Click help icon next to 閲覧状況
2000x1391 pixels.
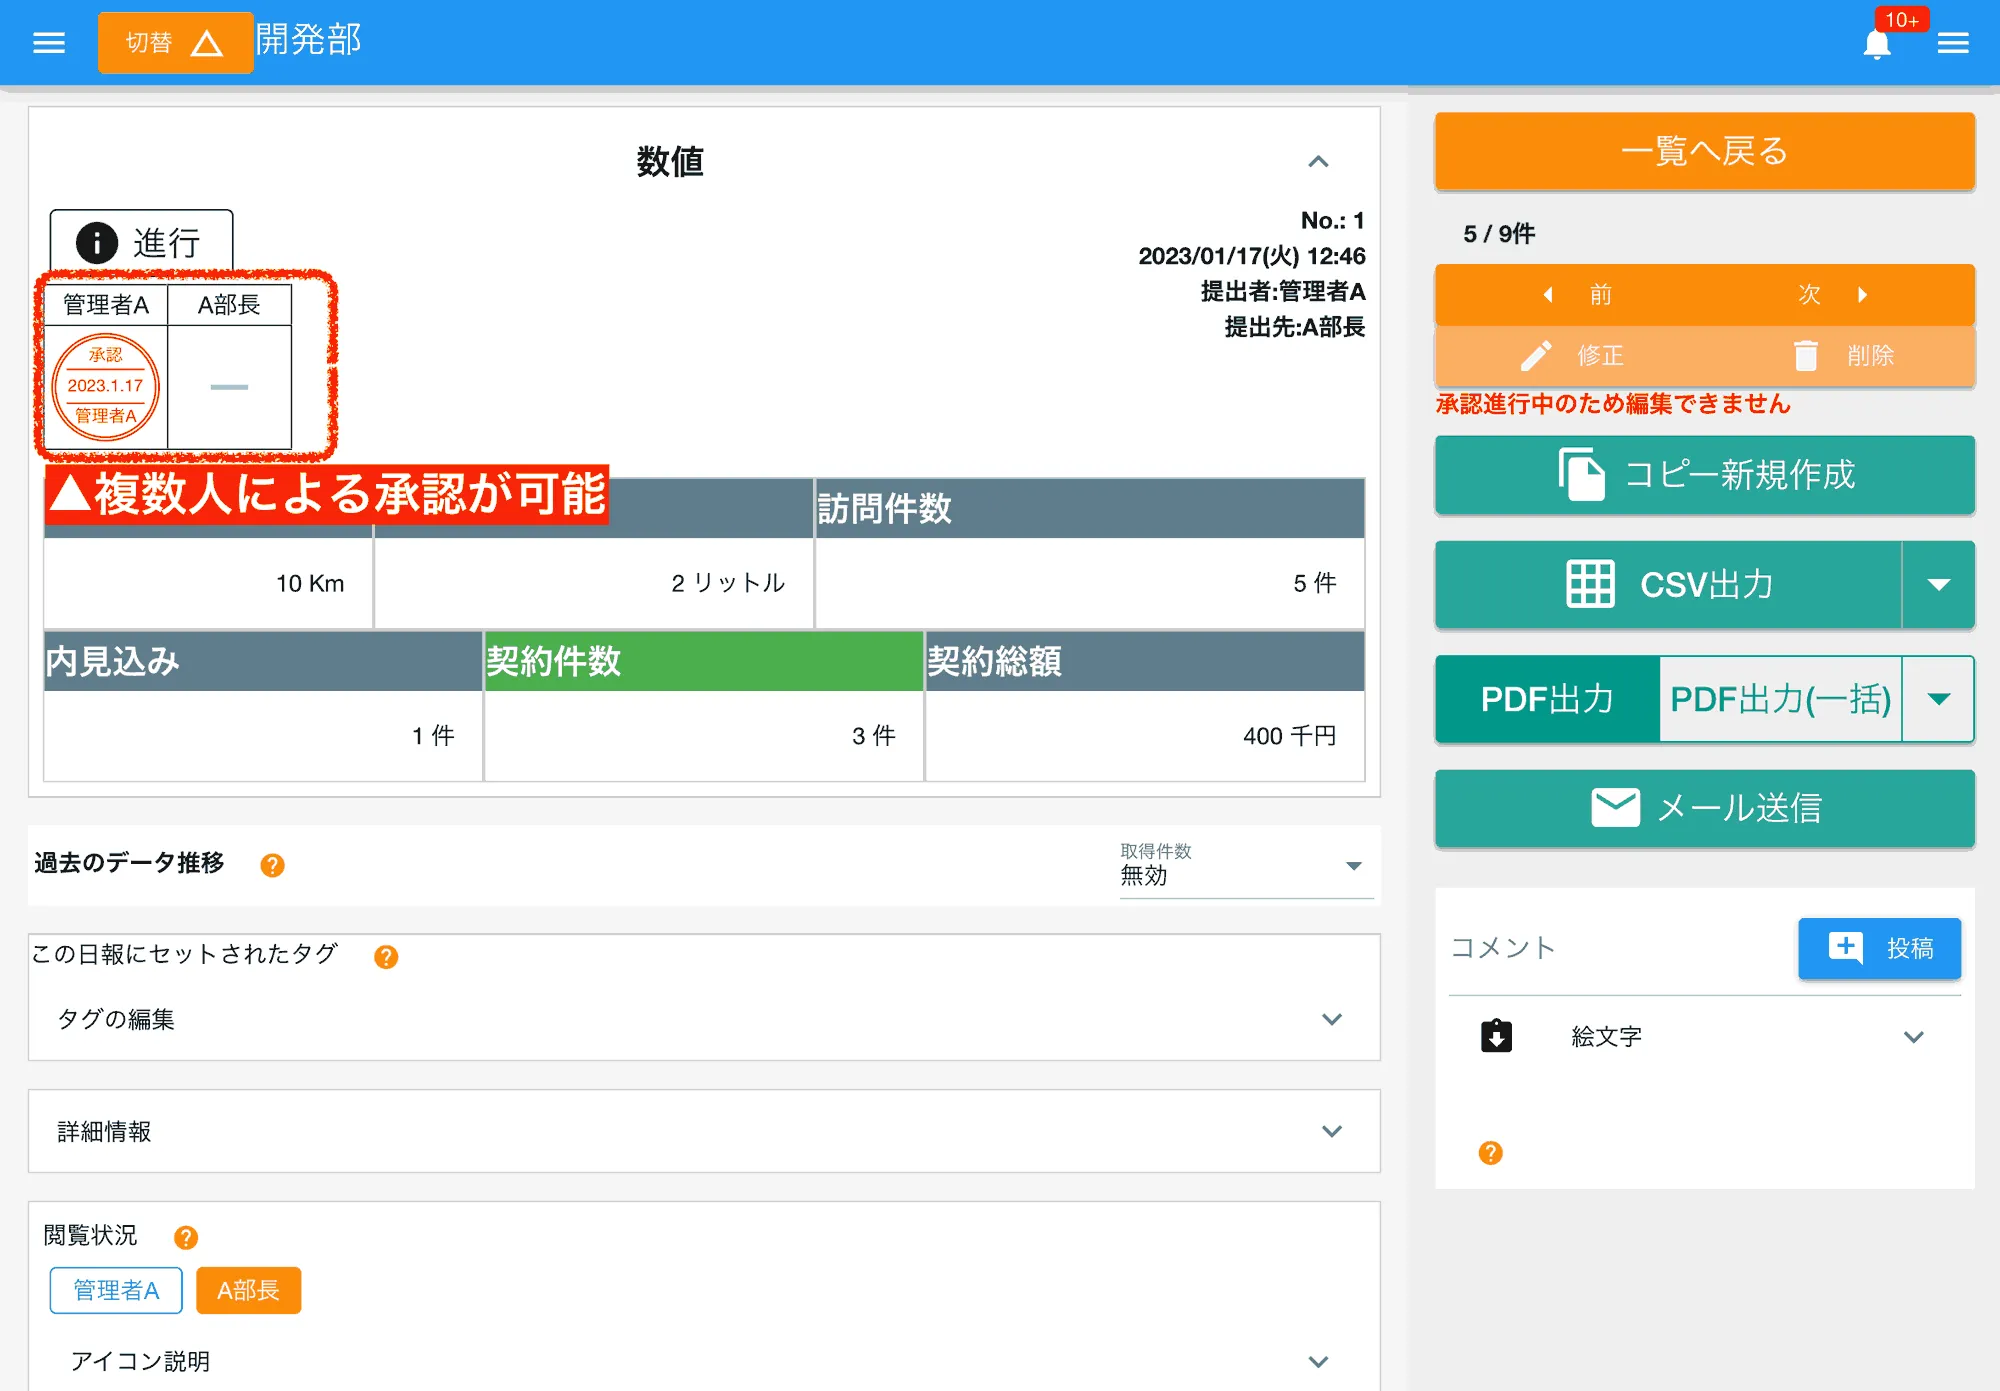point(185,1237)
